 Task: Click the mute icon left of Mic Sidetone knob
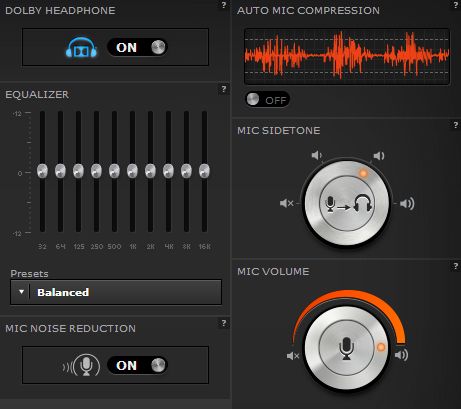287,203
